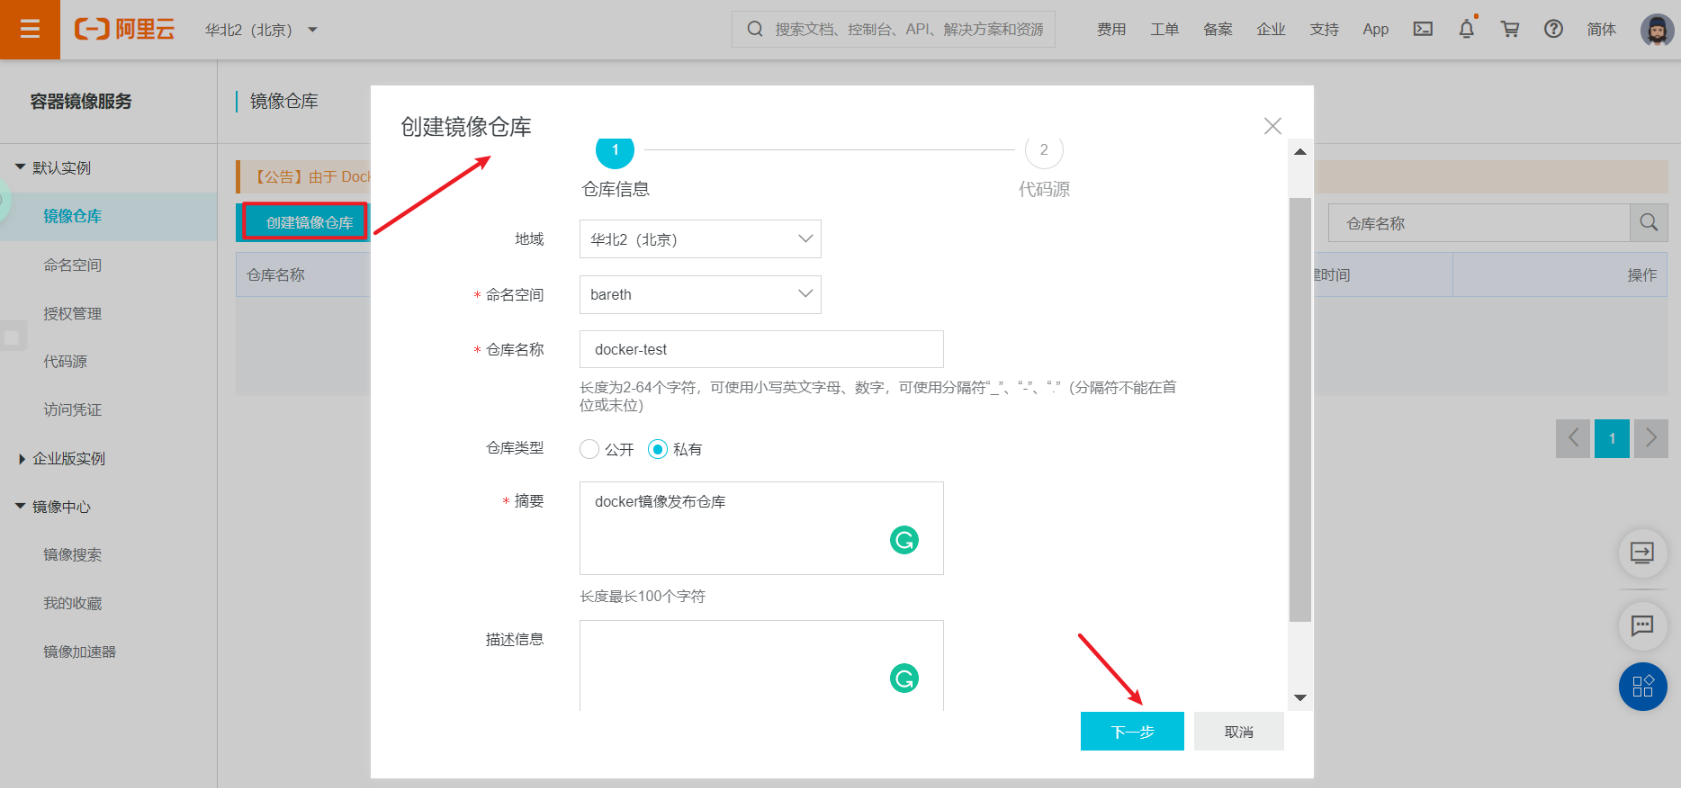Open the 支持 top menu
The height and width of the screenshot is (788, 1681).
point(1324,29)
